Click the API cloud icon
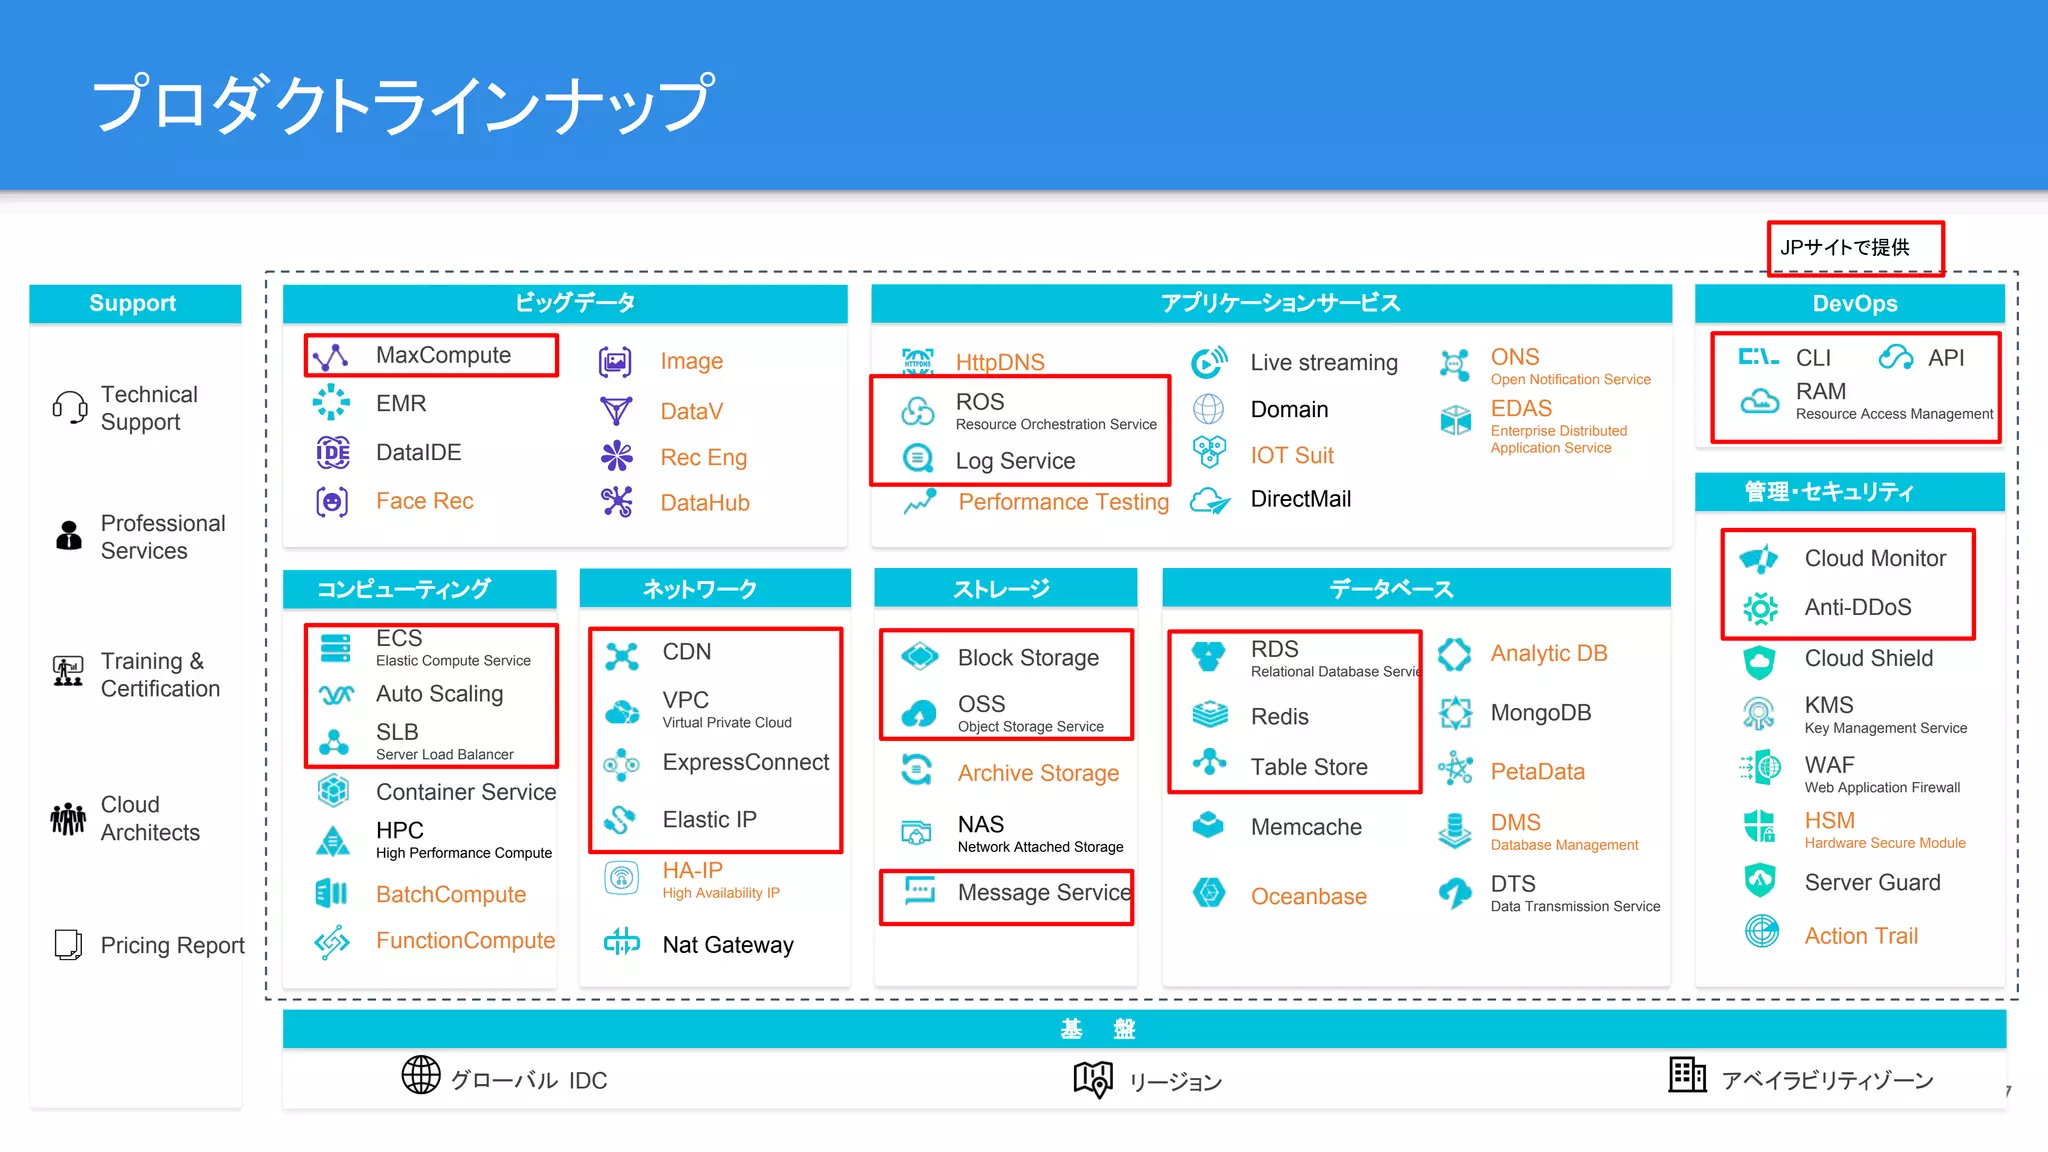 [1896, 356]
